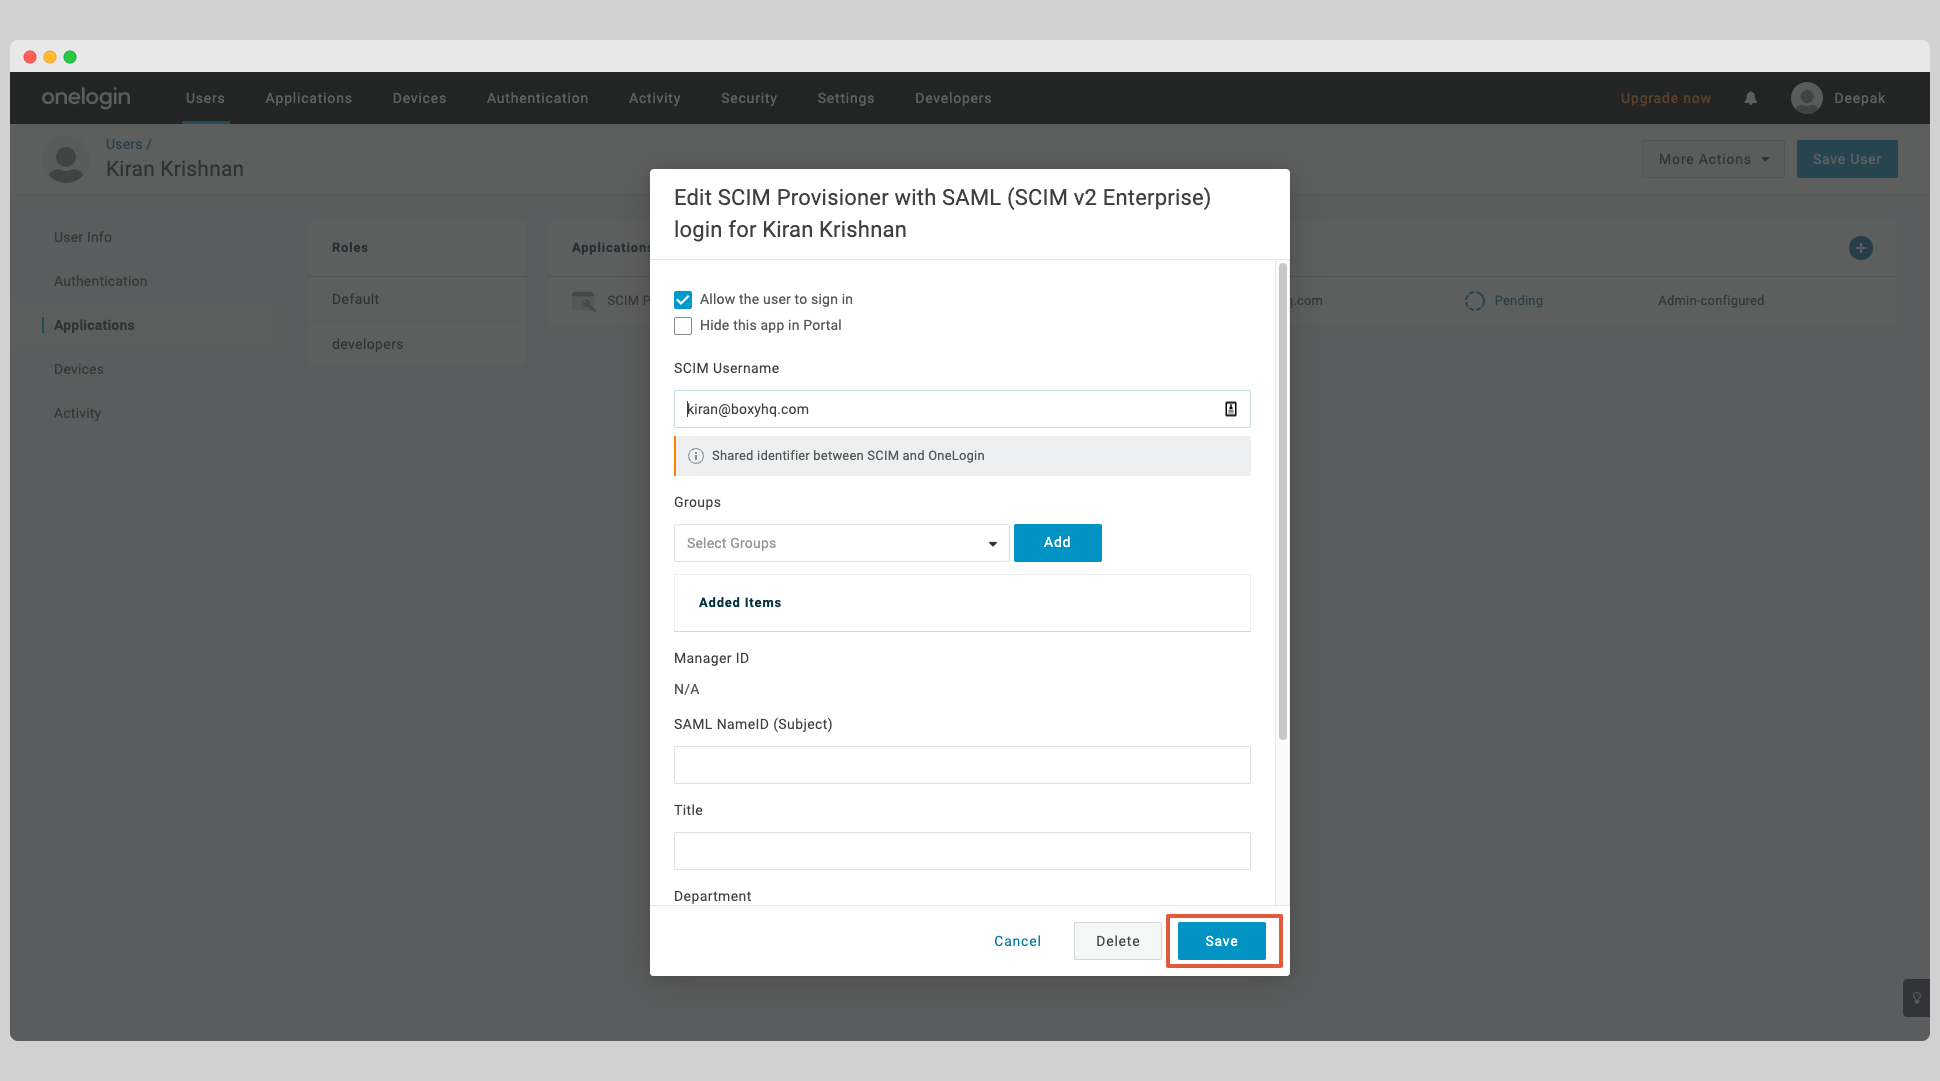Click the OneLogin logo
1940x1081 pixels.
click(85, 97)
